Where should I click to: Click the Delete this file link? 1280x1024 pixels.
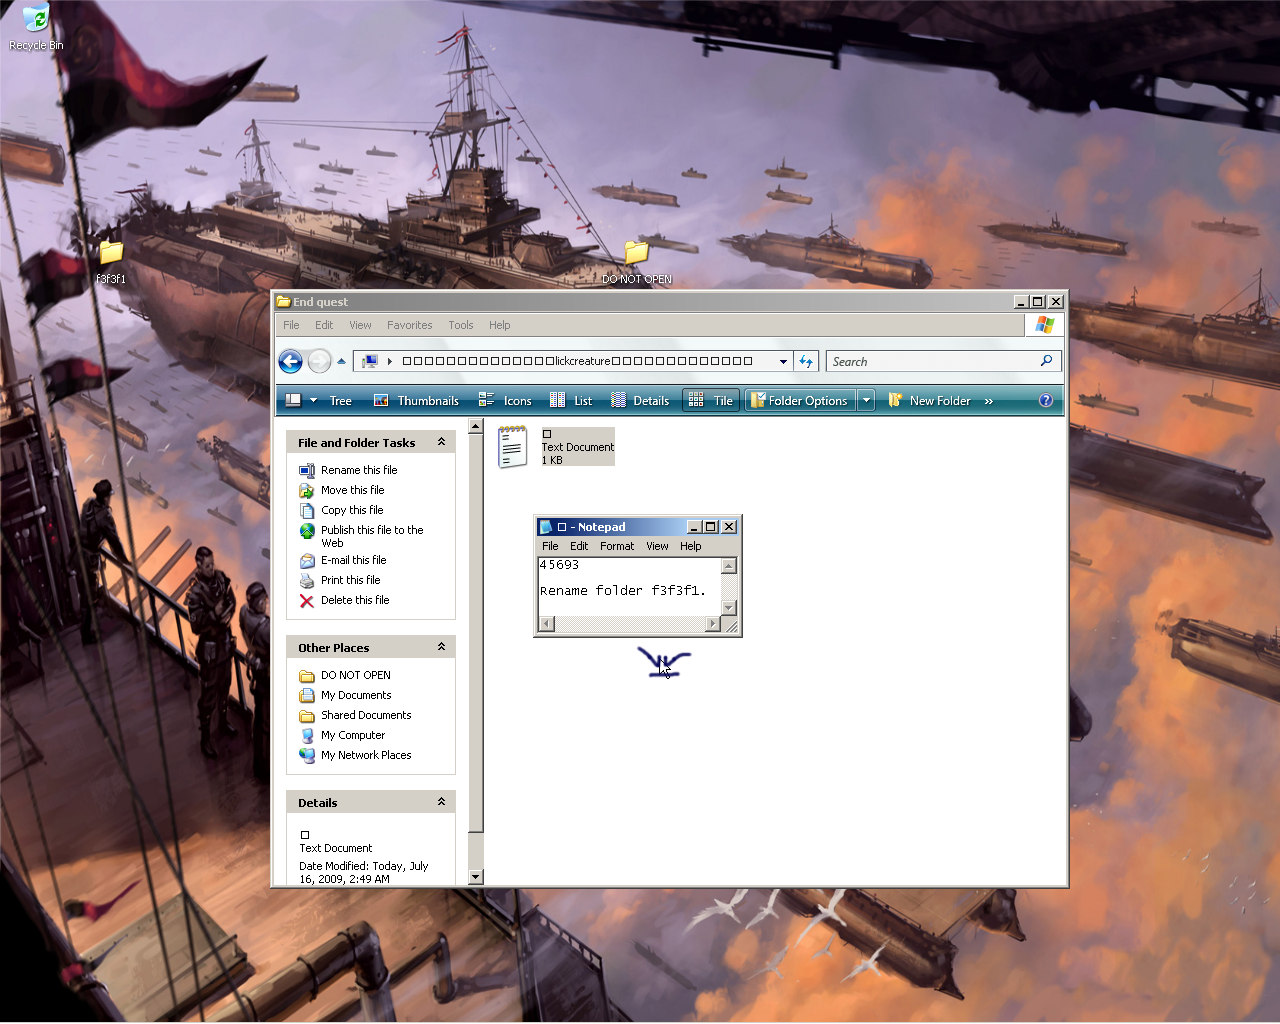(x=355, y=600)
